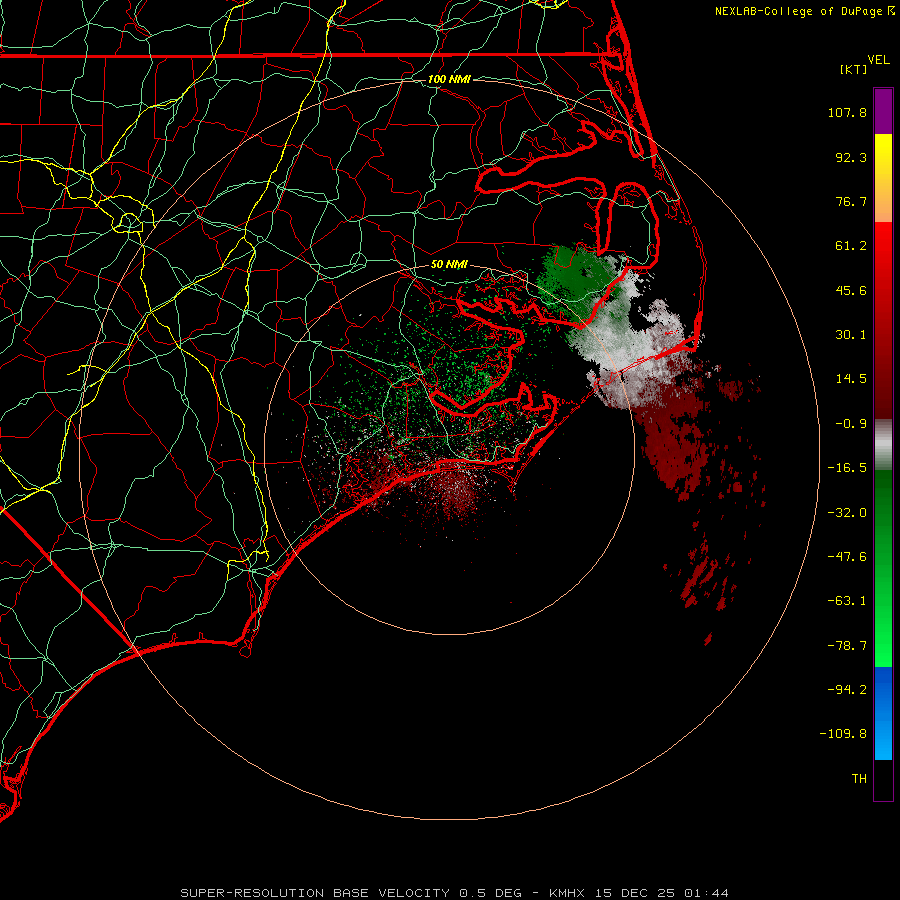Click the -47.6 velocity scale value

click(x=847, y=557)
